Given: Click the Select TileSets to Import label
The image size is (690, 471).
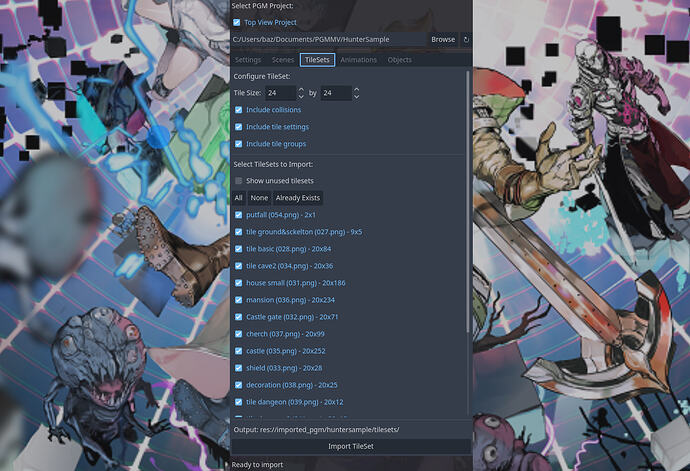Looking at the screenshot, I should point(273,164).
